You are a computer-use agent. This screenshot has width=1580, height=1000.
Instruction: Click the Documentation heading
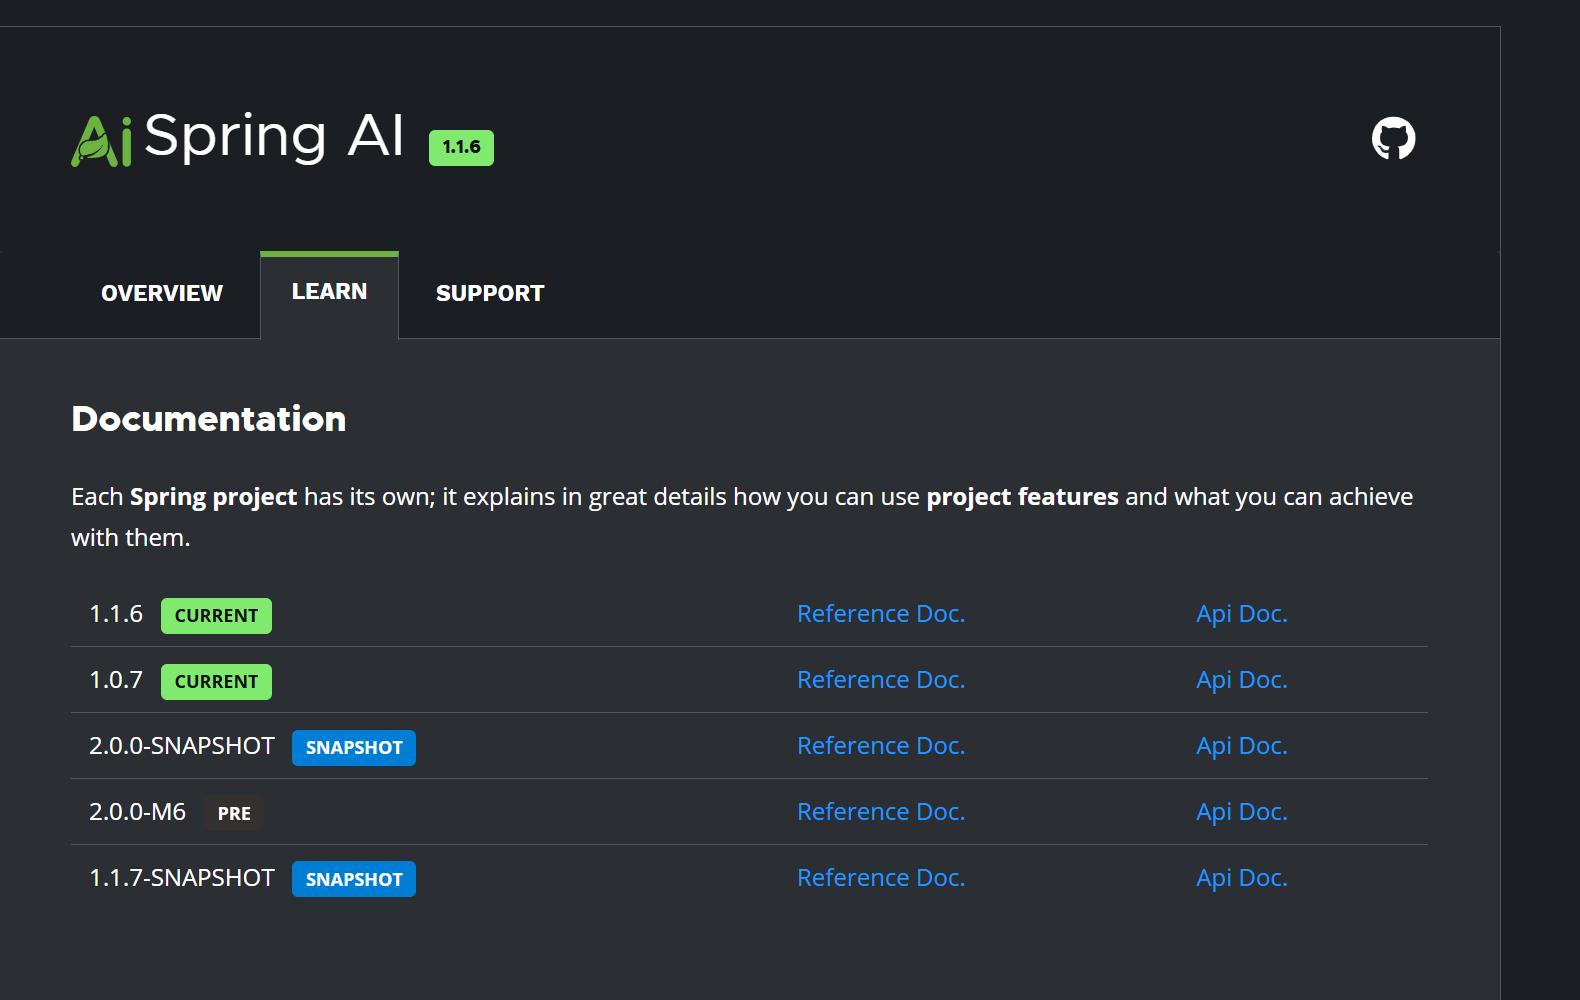(x=209, y=419)
